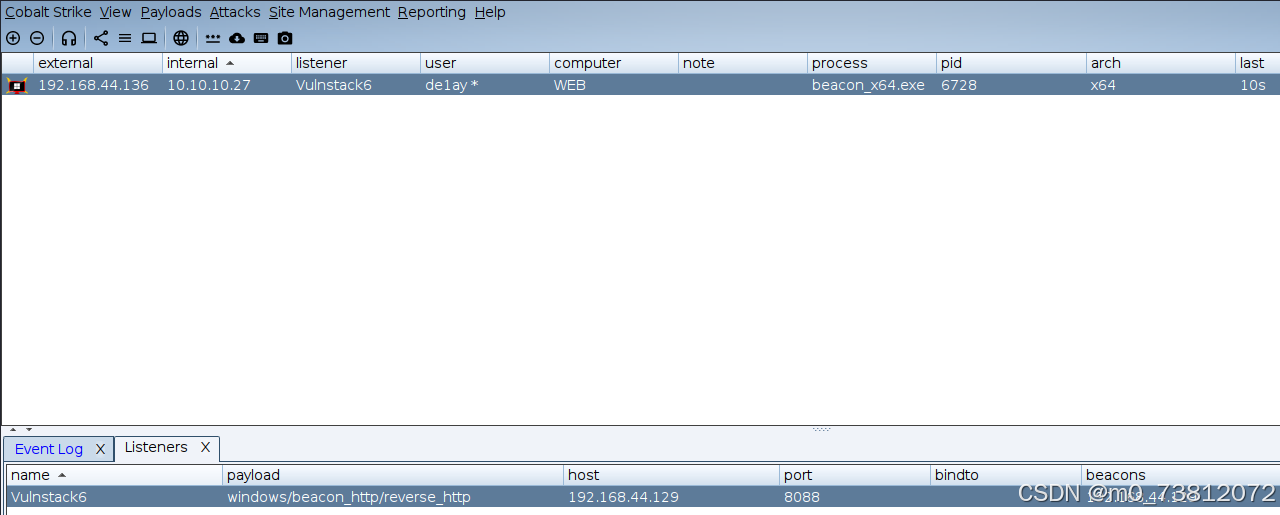
Task: Sort sessions by arch column
Action: pos(1161,63)
